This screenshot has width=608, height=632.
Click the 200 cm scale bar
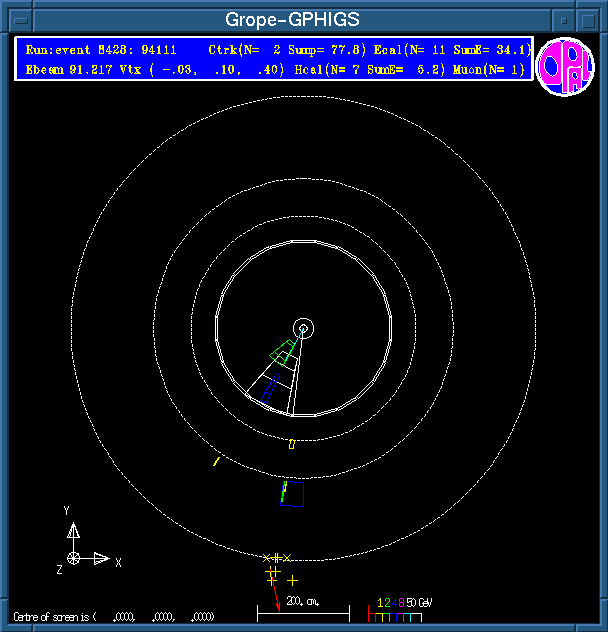pos(303,612)
